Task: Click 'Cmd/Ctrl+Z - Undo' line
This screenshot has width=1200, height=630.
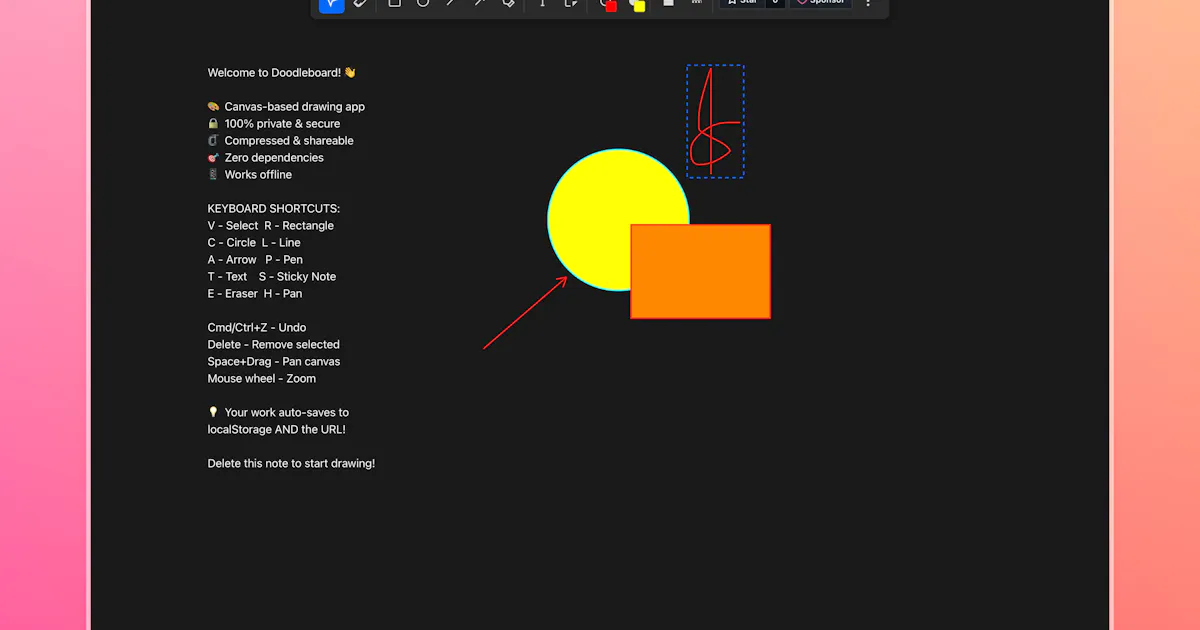Action: pos(257,328)
